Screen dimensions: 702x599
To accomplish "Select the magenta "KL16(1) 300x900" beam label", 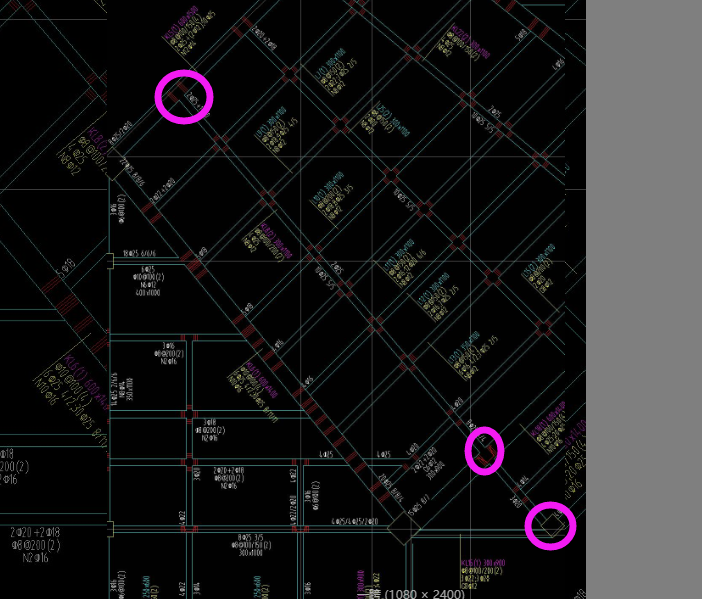I will click(483, 563).
